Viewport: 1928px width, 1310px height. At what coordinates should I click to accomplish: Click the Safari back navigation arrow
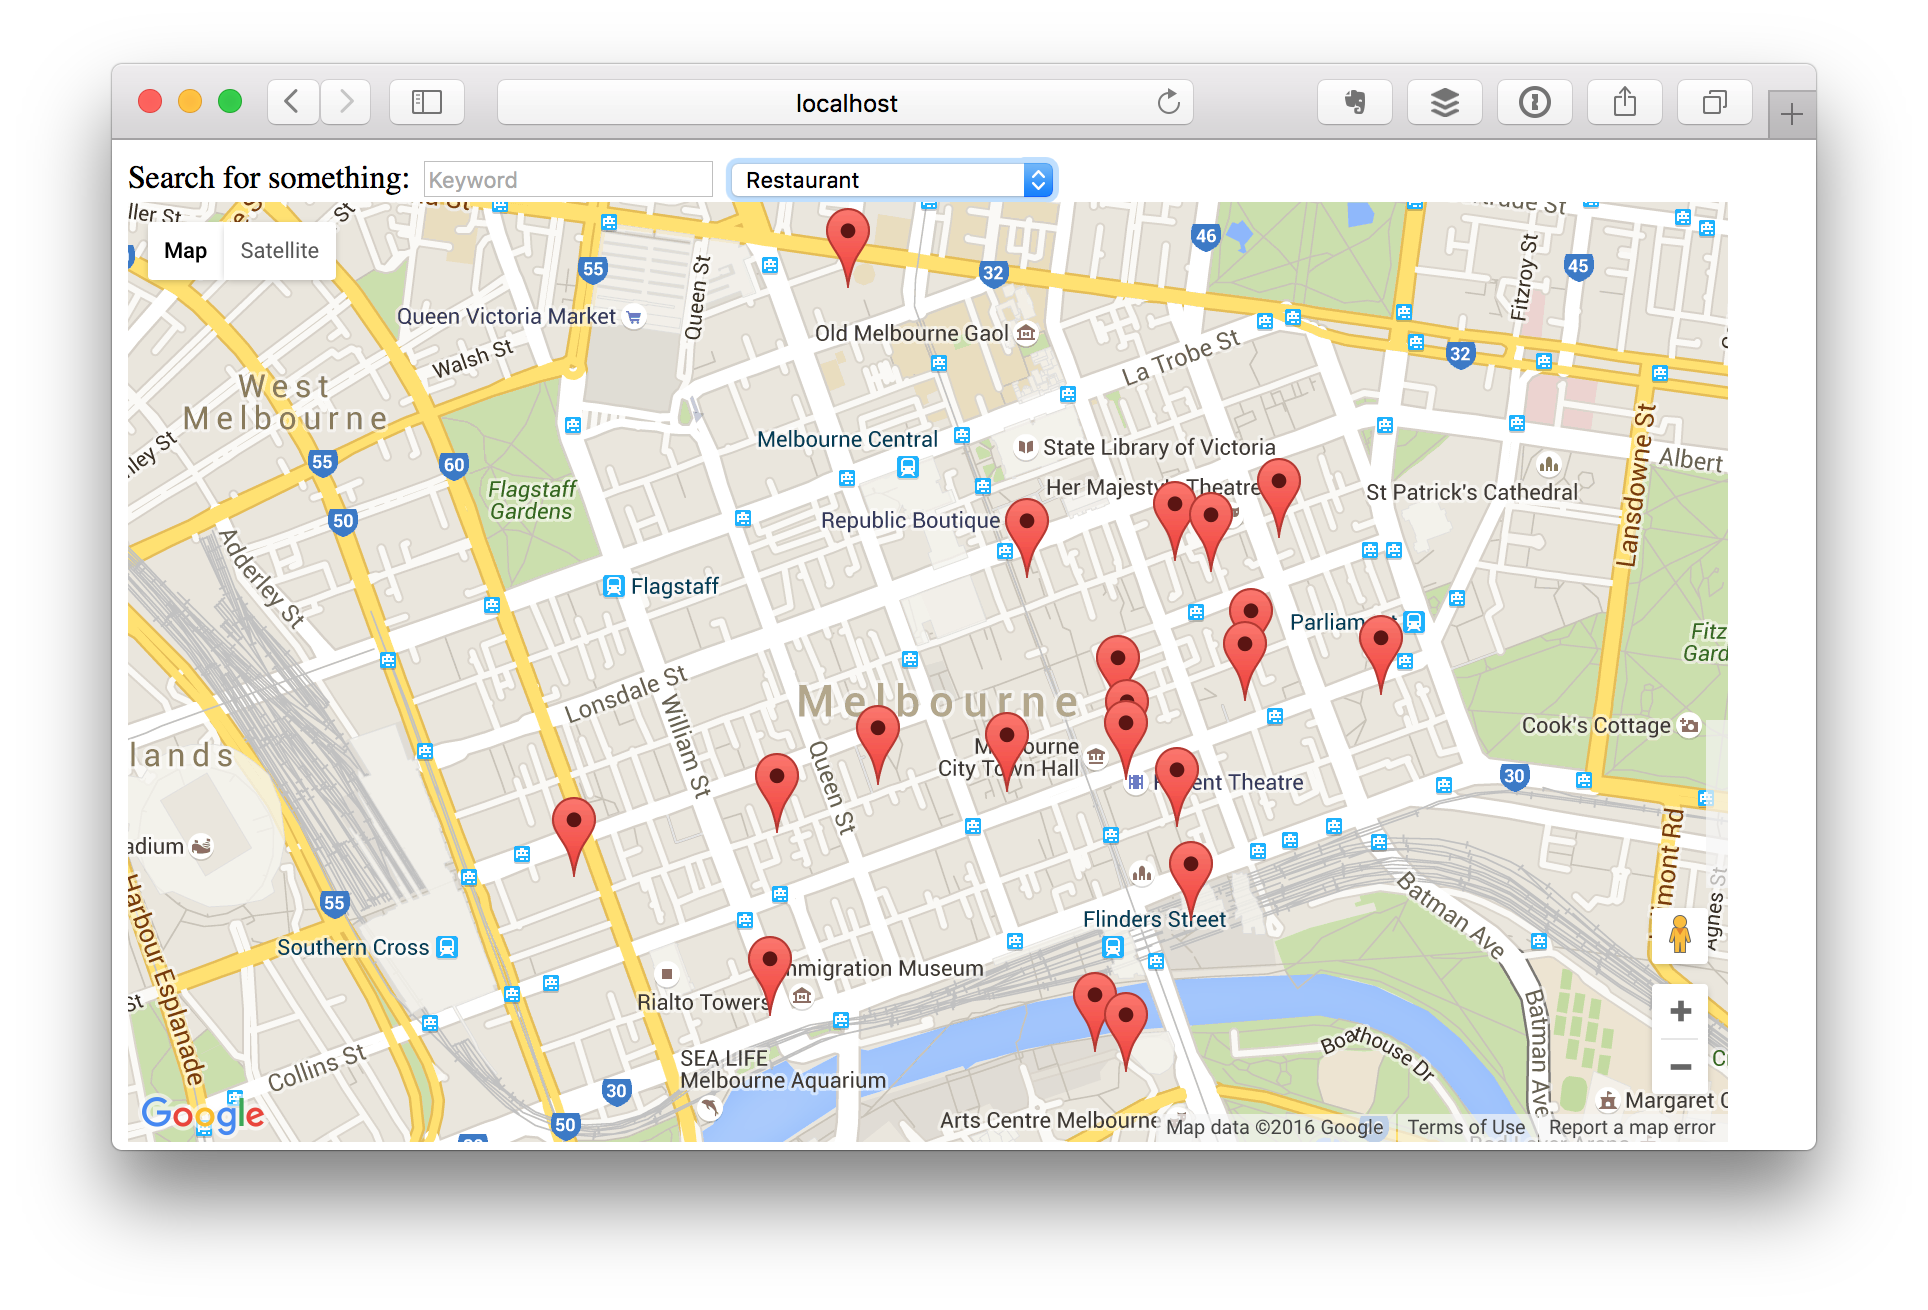coord(292,102)
